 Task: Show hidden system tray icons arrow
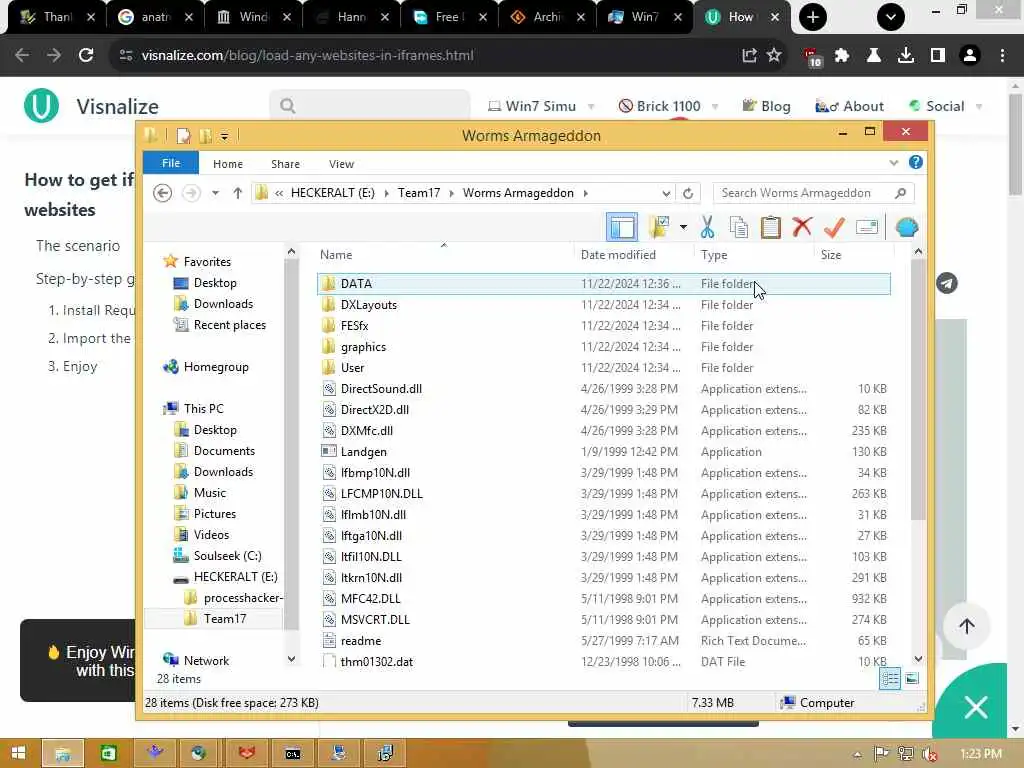(x=857, y=754)
